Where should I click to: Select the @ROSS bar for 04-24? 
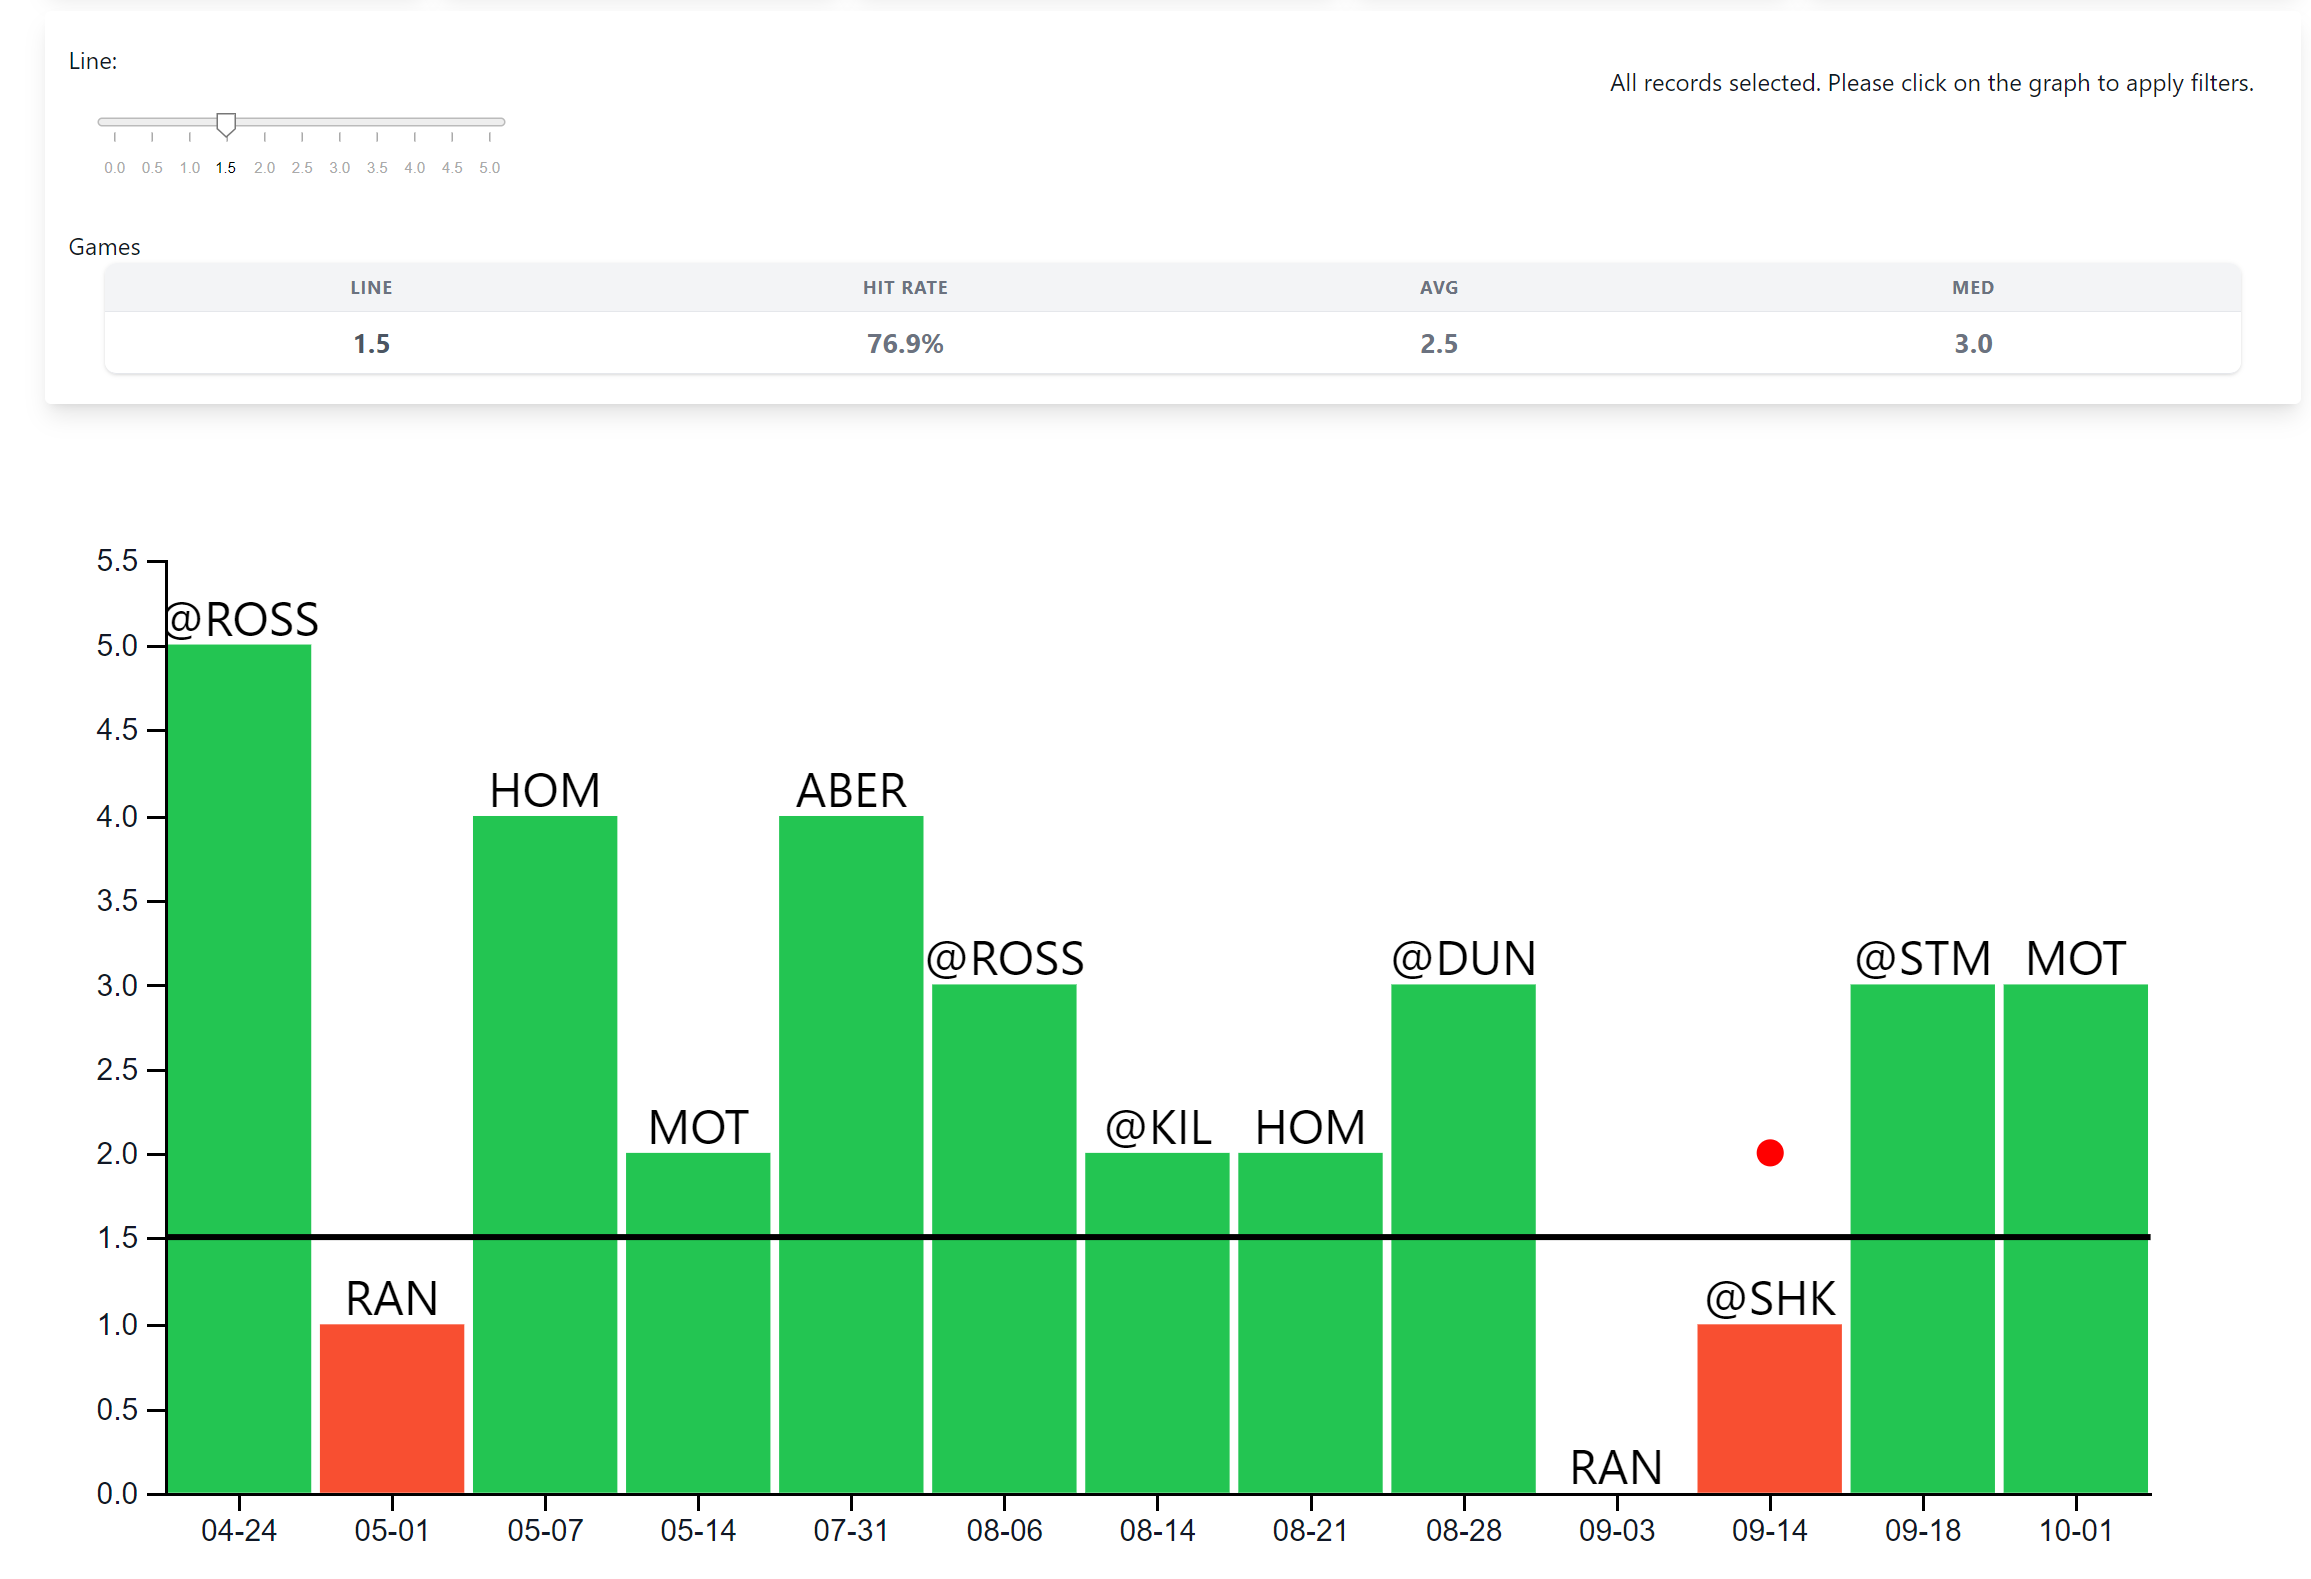[x=238, y=1068]
